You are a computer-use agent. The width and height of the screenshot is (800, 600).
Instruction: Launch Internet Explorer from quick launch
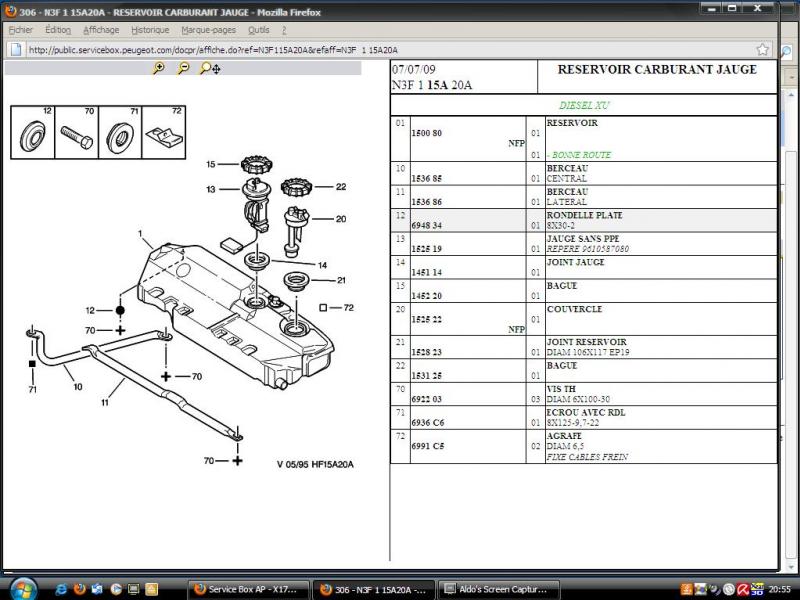click(62, 589)
